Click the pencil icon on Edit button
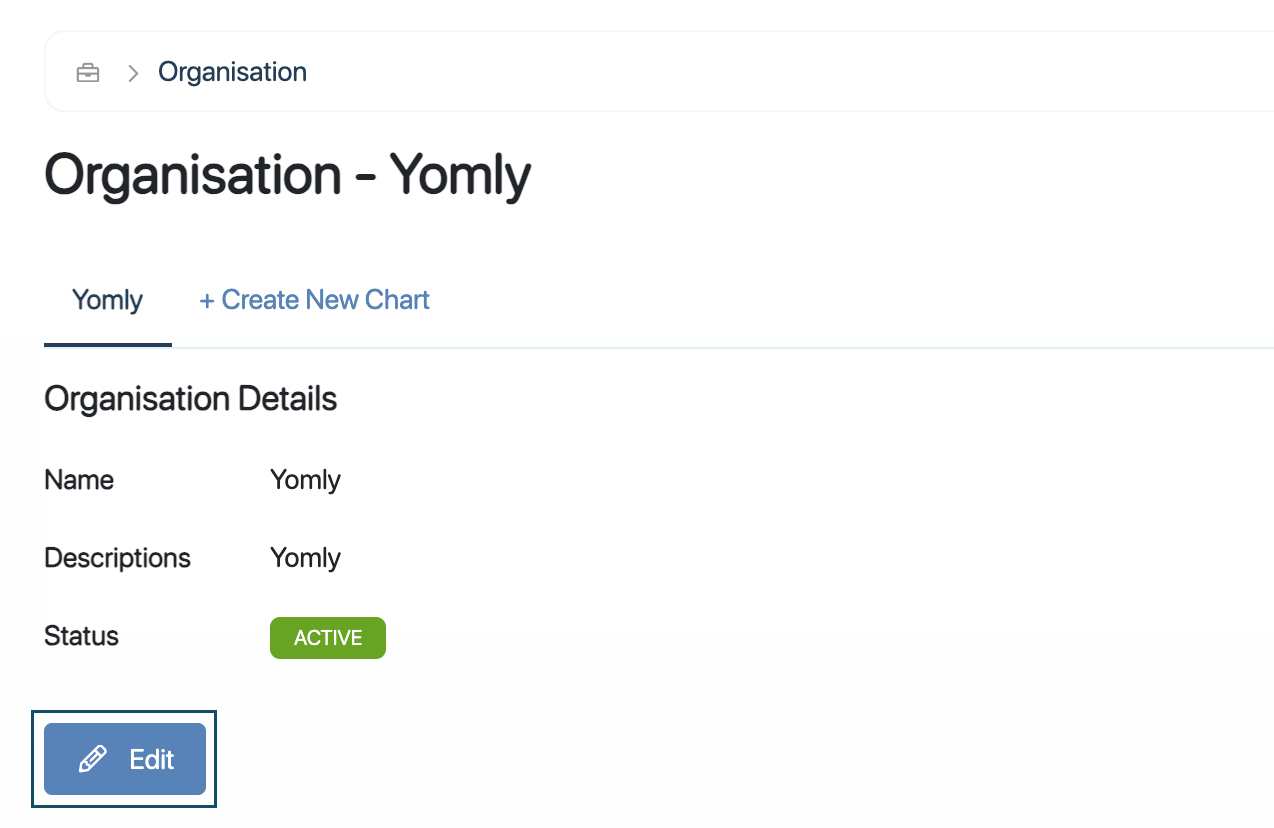This screenshot has height=828, width=1274. coord(92,760)
